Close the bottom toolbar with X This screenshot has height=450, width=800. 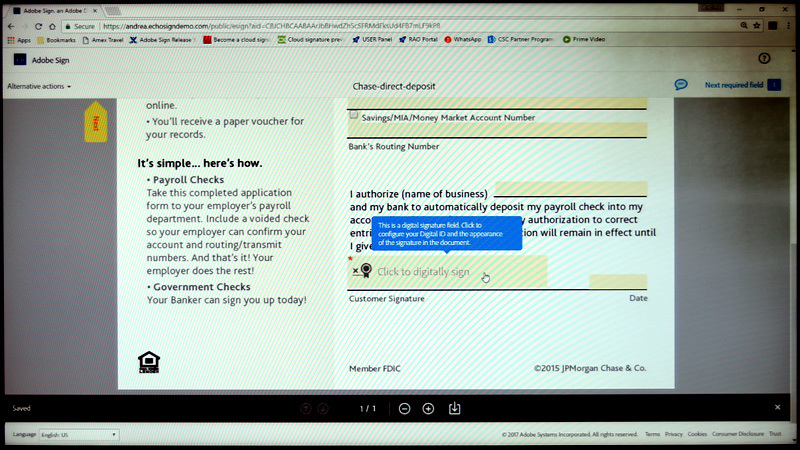[778, 407]
